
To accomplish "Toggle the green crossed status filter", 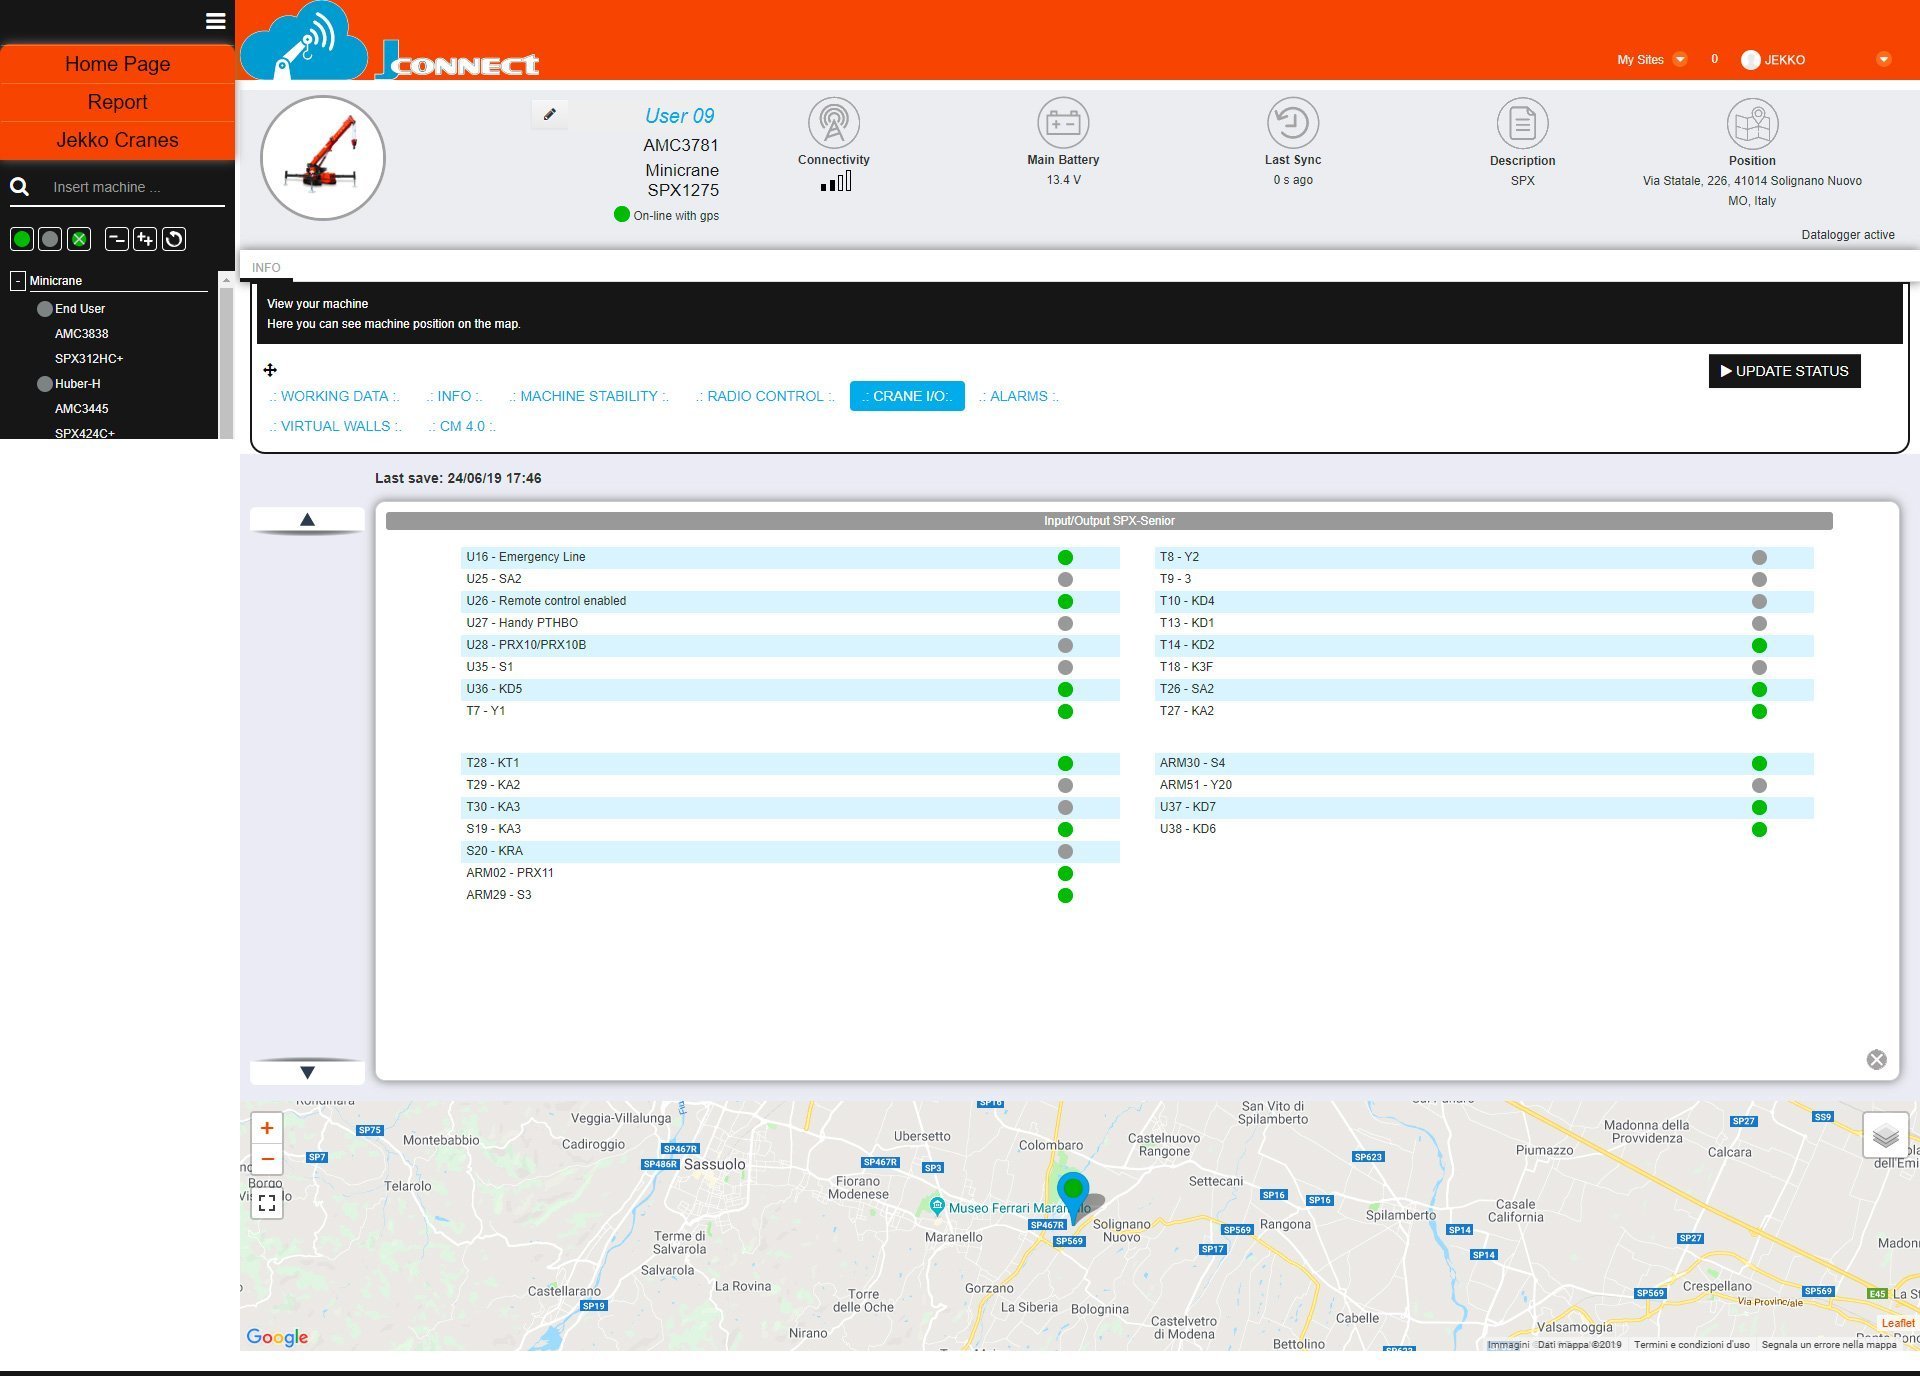I will (79, 239).
